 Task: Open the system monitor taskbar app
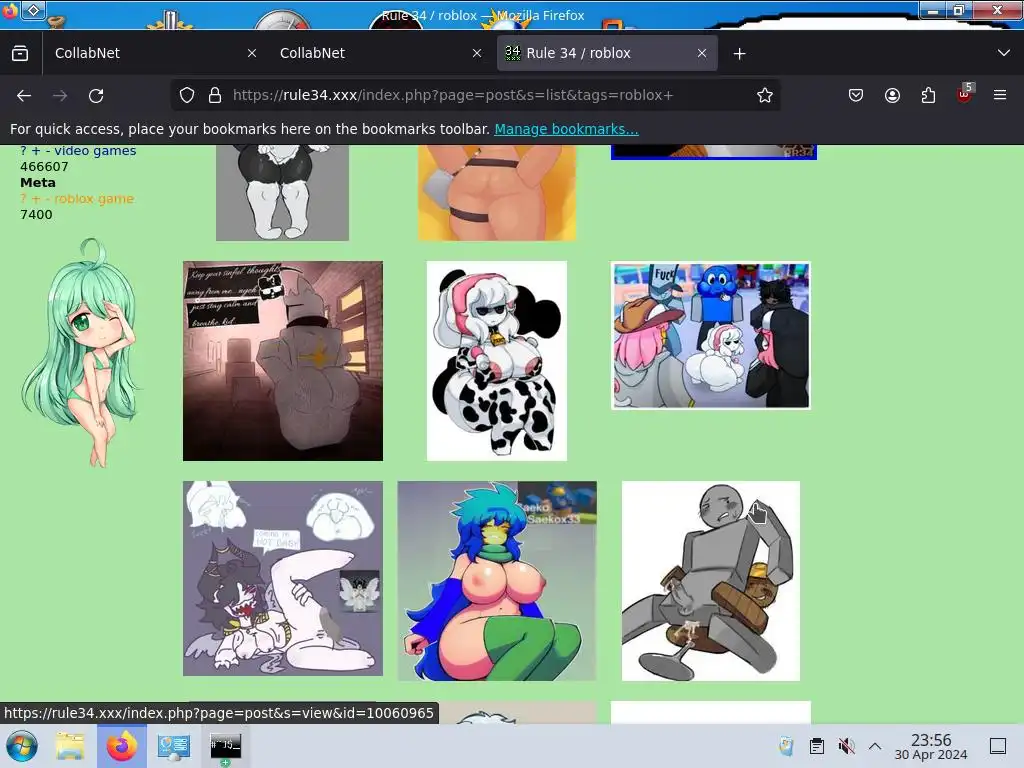(174, 746)
